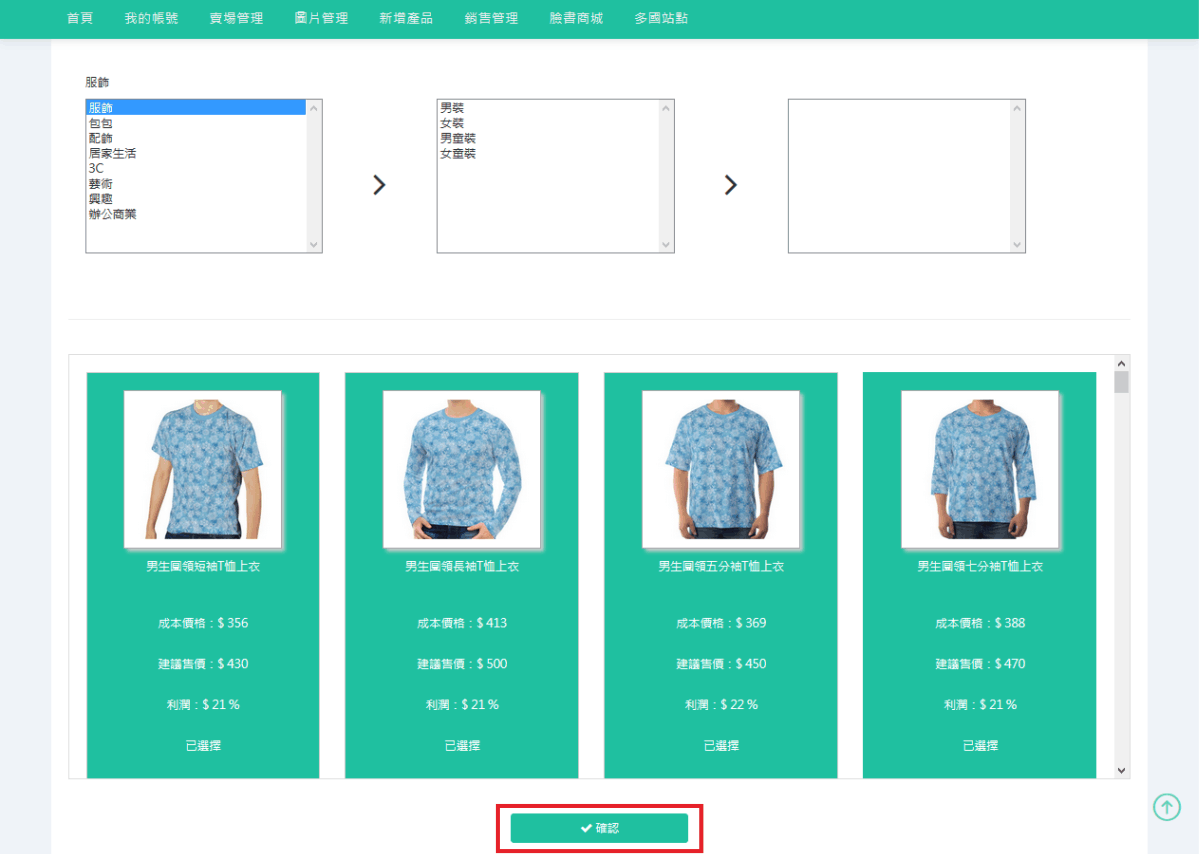This screenshot has width=1199, height=854.
Task: Click the 五分袖 T-shirt thumbnail
Action: [x=720, y=468]
